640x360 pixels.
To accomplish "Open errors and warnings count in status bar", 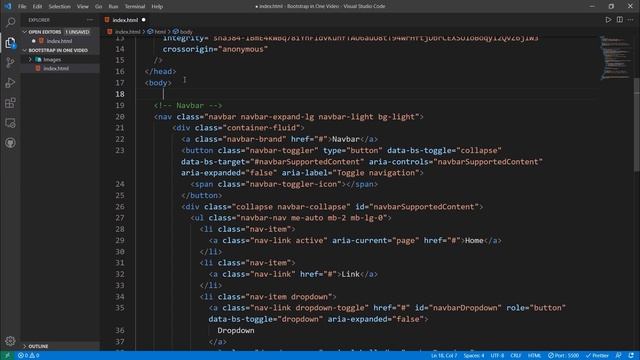I will pyautogui.click(x=29, y=356).
